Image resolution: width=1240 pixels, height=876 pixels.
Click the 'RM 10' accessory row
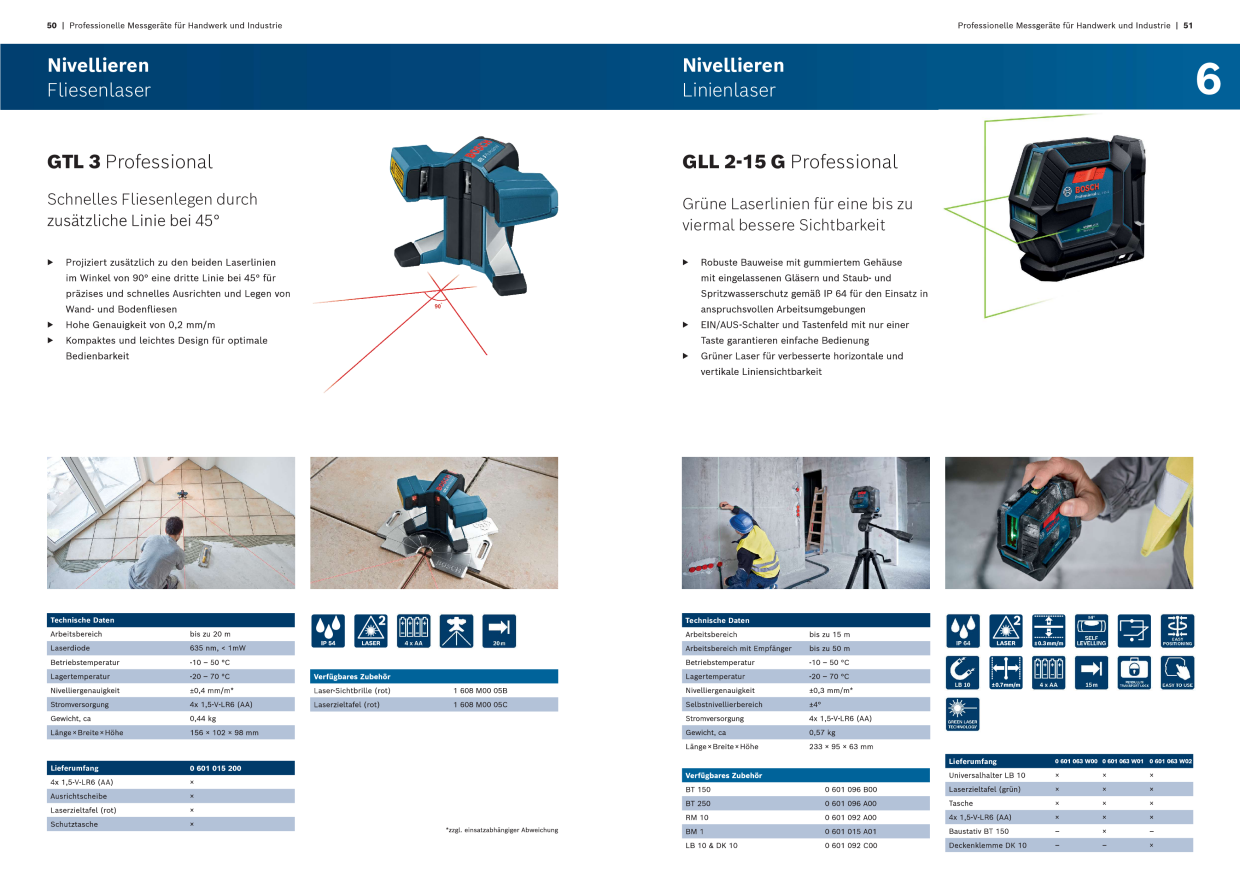click(x=806, y=817)
